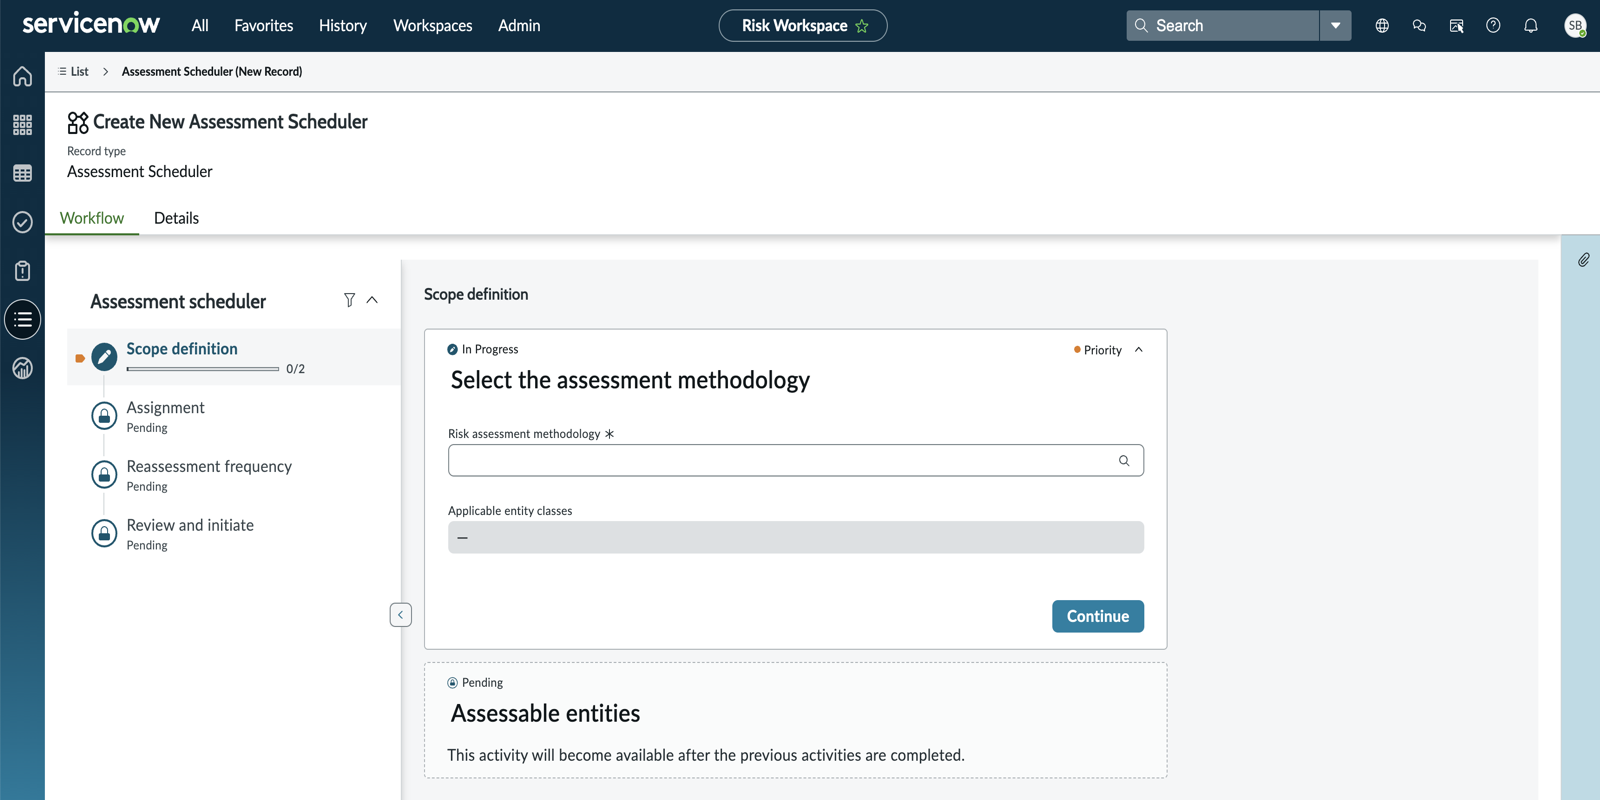Image resolution: width=1600 pixels, height=800 pixels.
Task: Select the highlighted list sidebar icon
Action: pos(22,320)
